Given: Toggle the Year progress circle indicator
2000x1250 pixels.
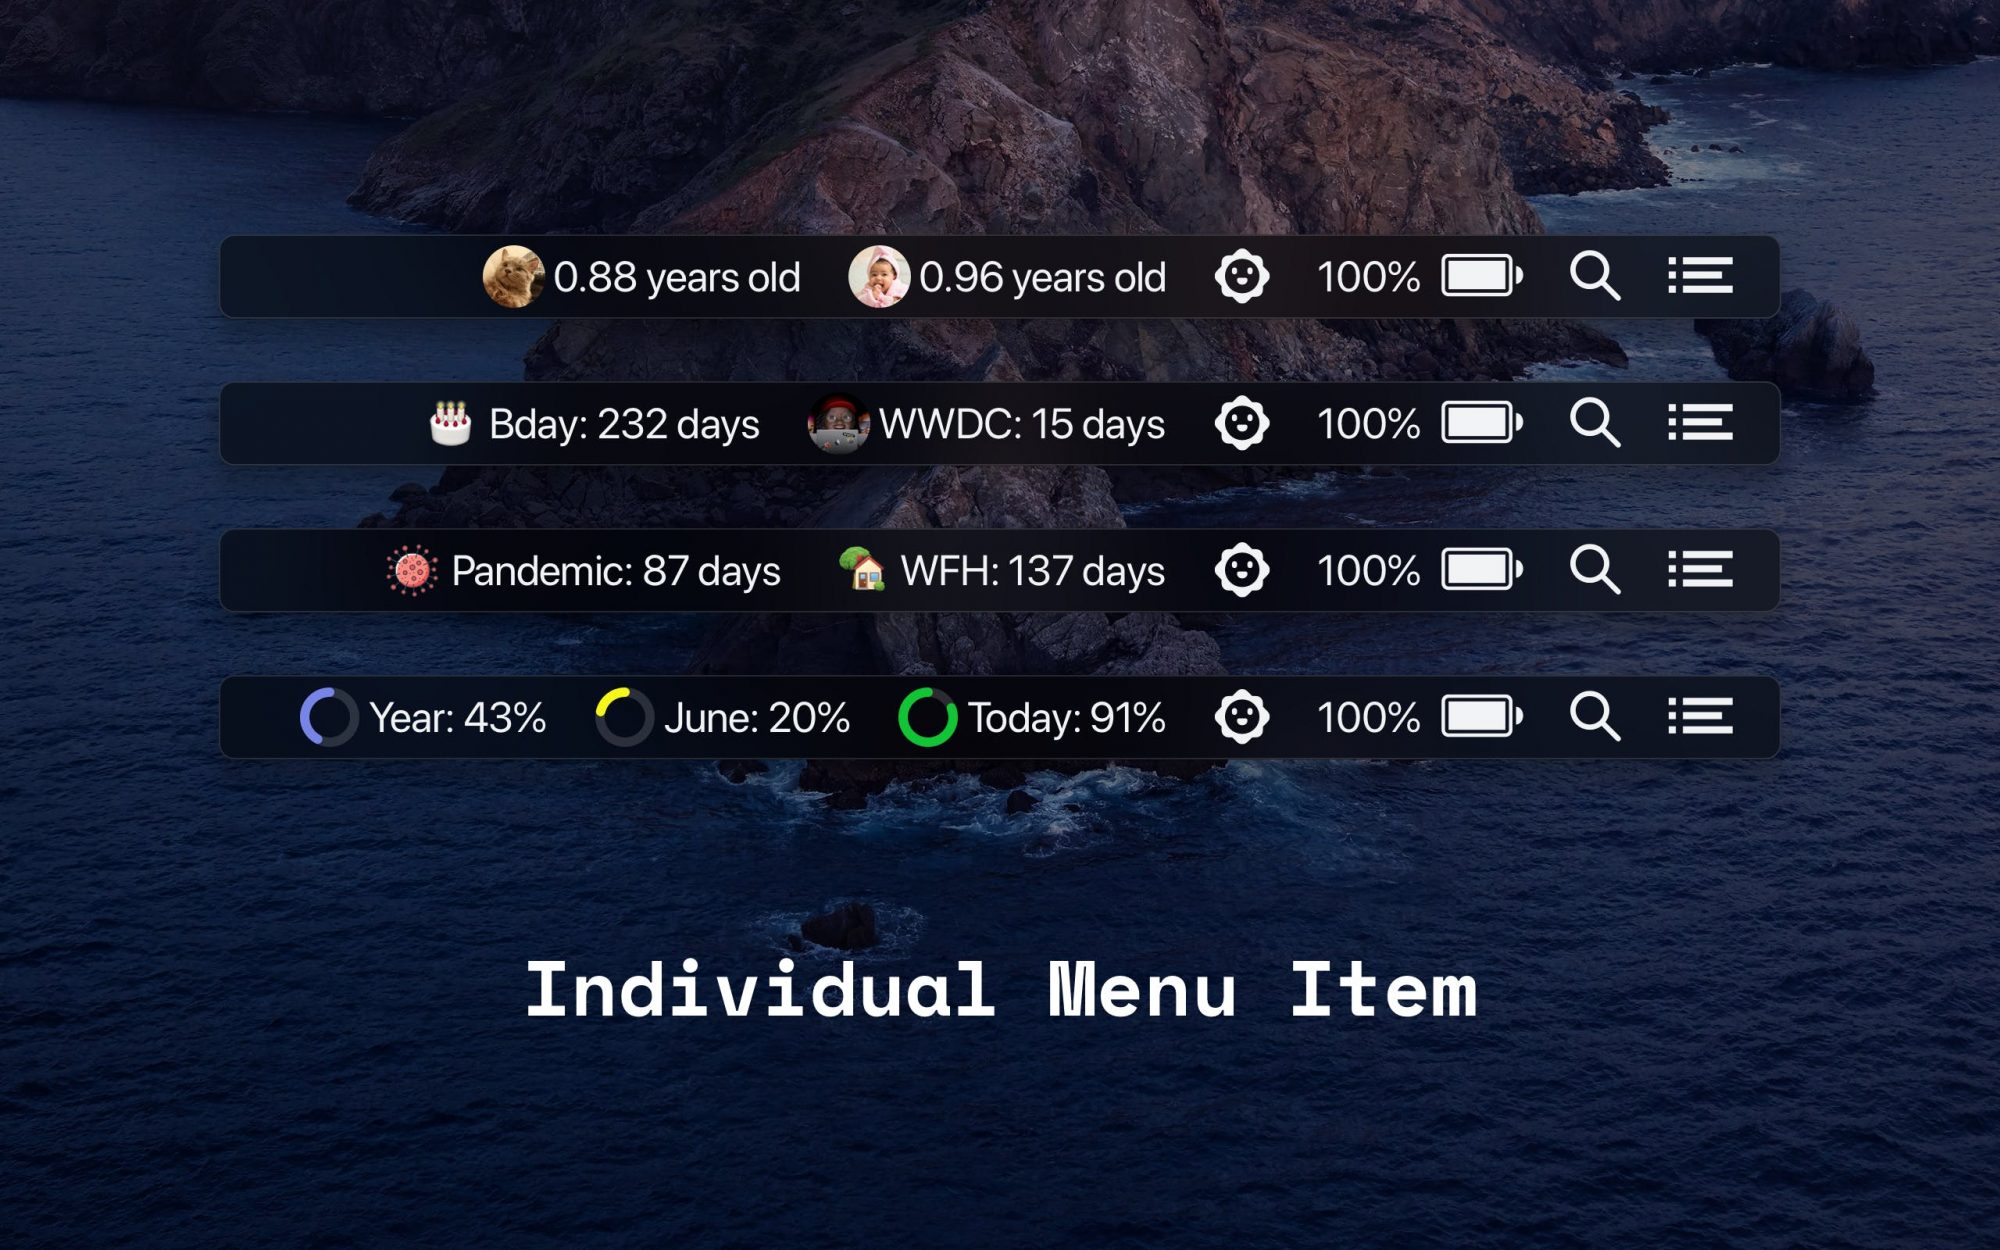Looking at the screenshot, I should (324, 717).
